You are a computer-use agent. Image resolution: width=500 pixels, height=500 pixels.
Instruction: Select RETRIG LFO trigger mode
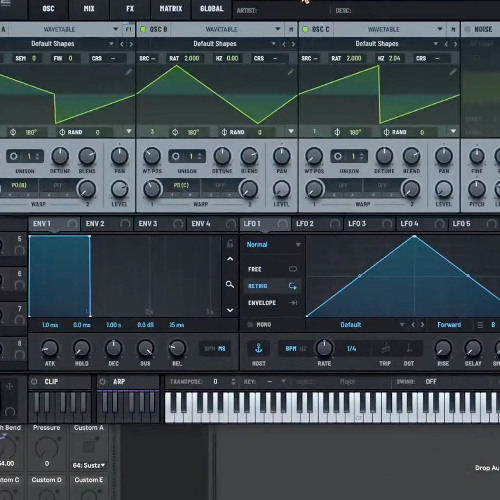point(272,286)
